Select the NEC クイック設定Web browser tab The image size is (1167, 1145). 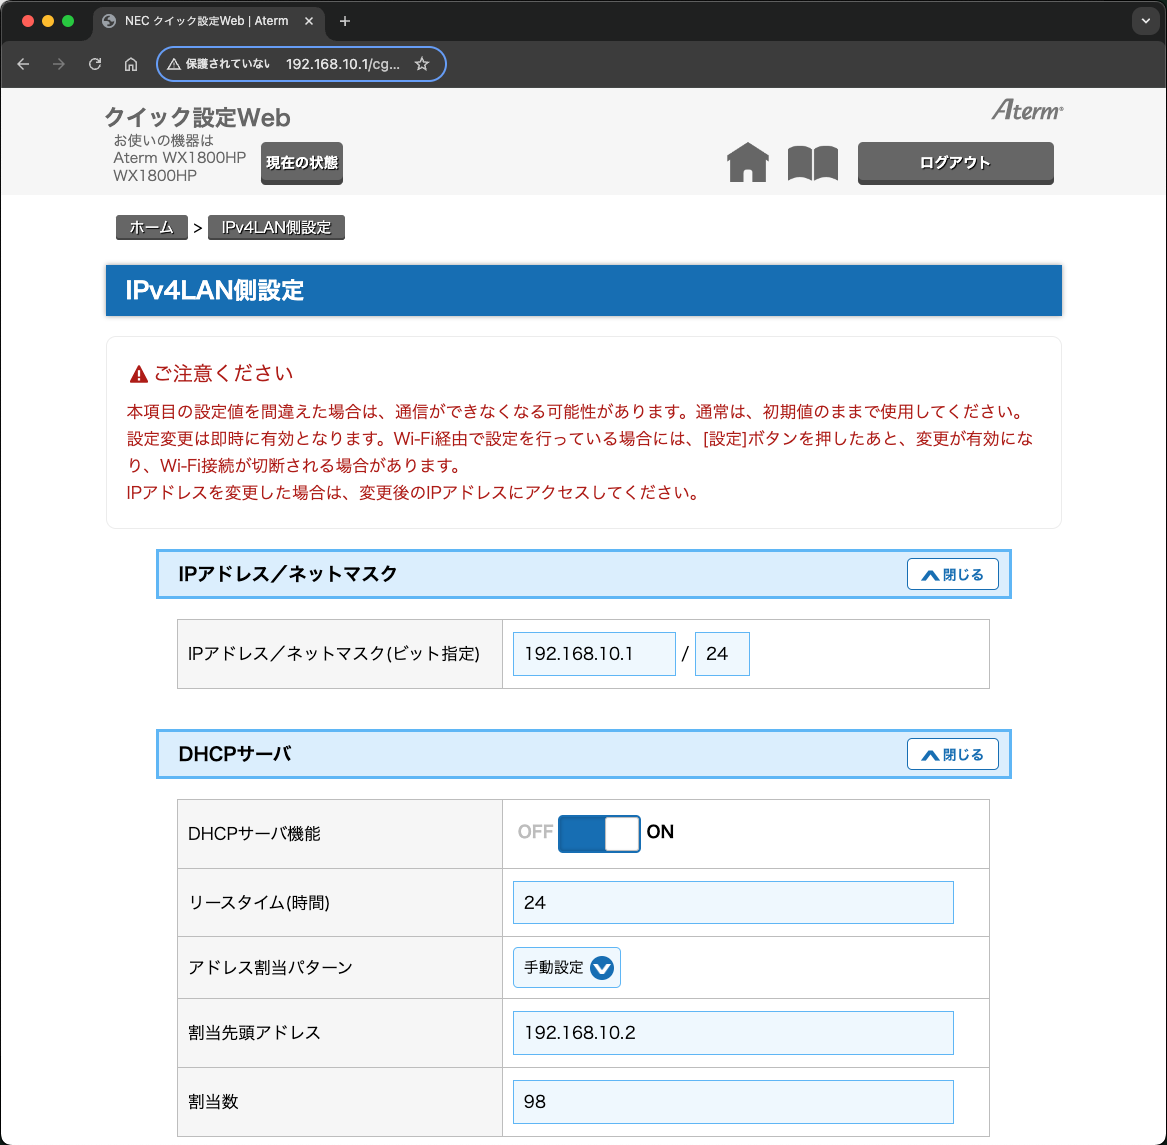click(208, 21)
